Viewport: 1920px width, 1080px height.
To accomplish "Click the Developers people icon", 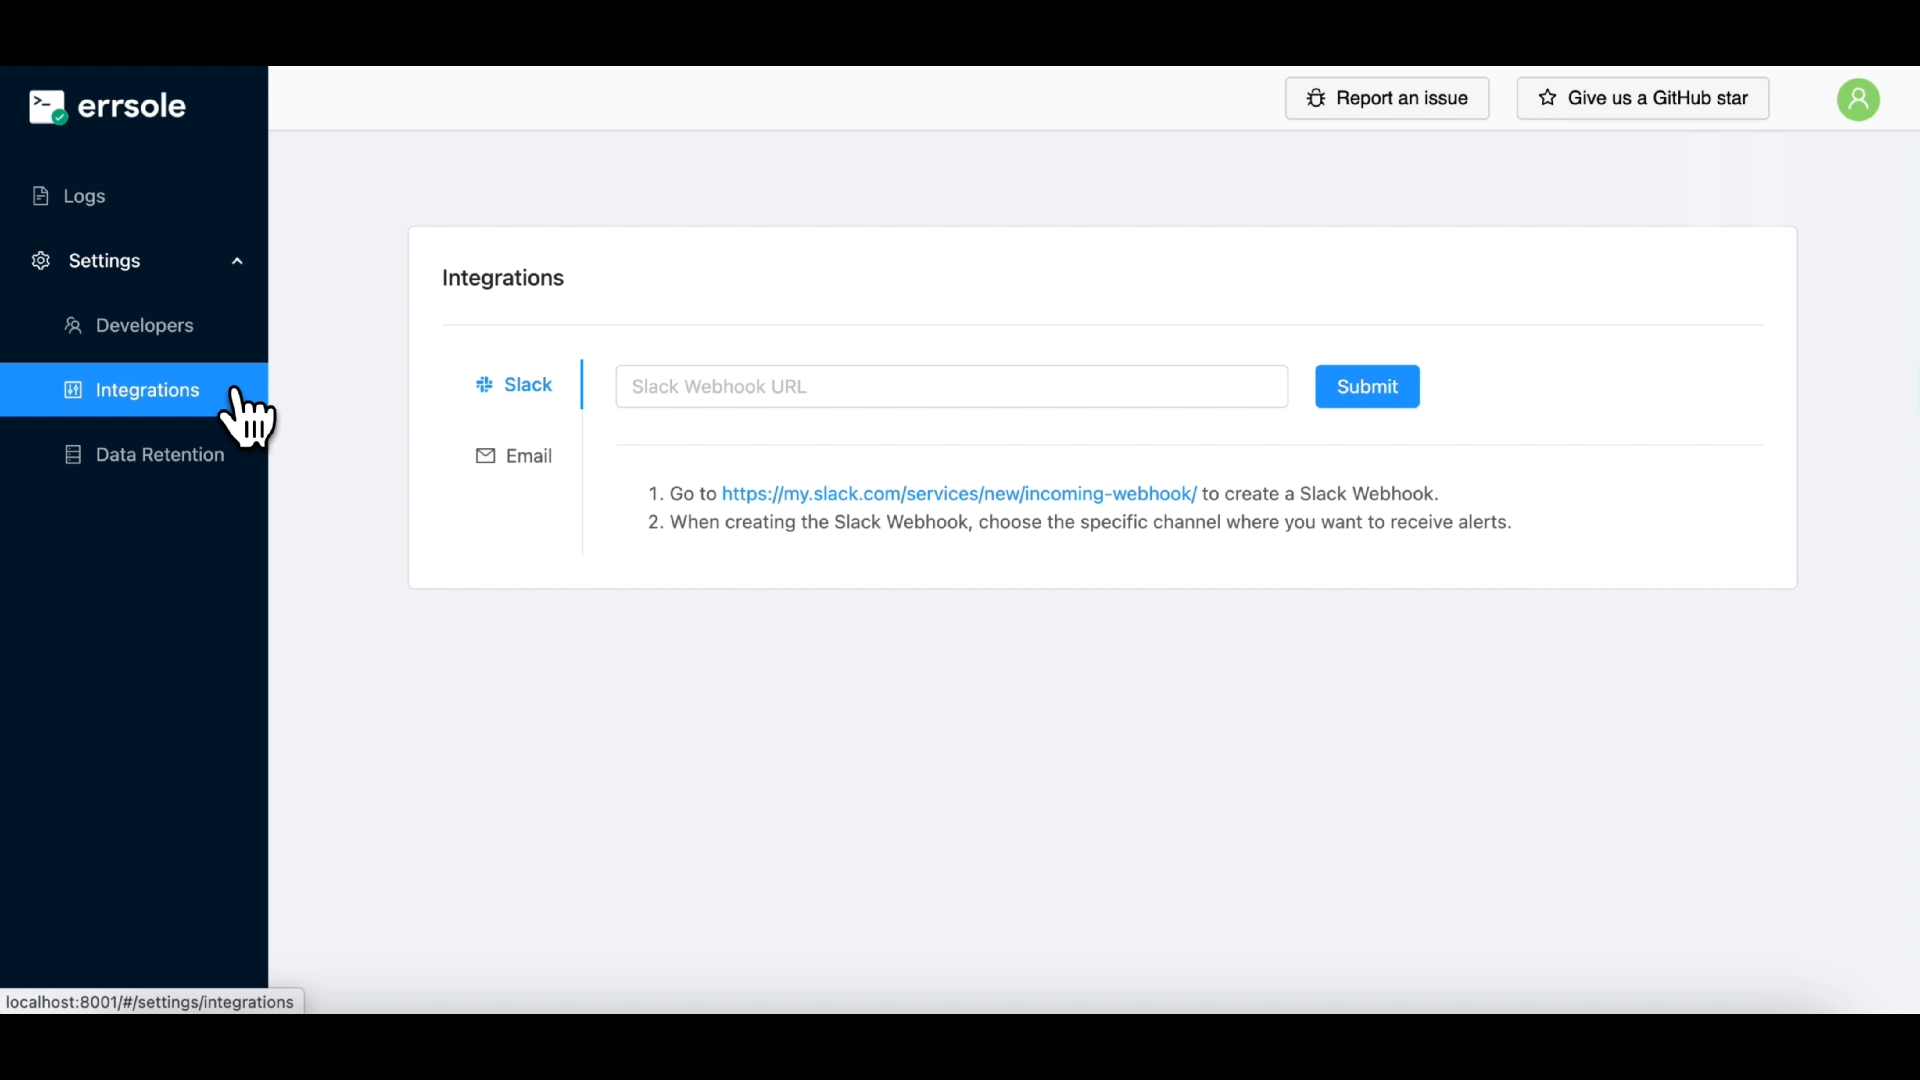I will click(x=73, y=326).
